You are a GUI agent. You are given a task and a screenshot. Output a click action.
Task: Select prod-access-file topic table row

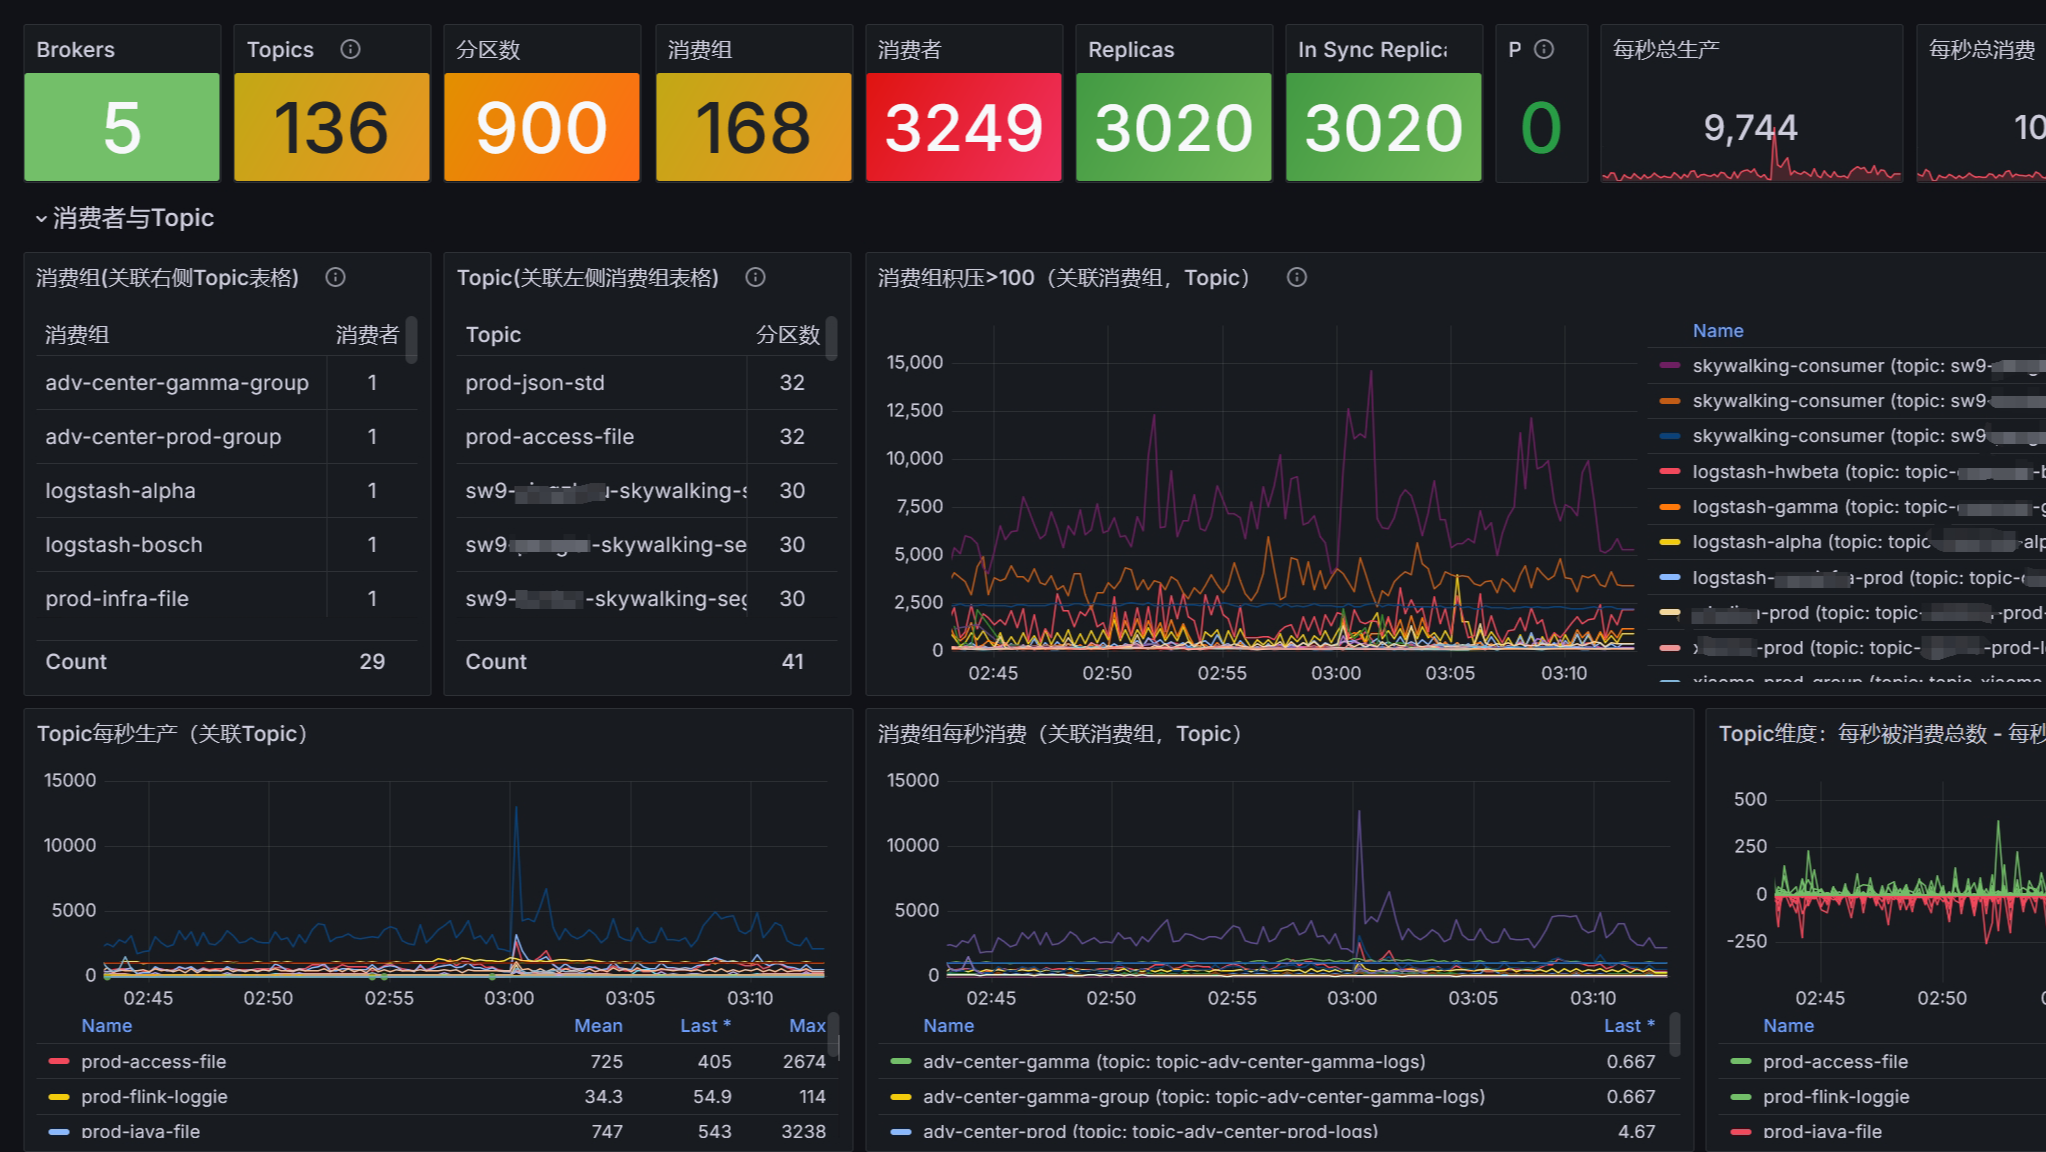(x=647, y=437)
